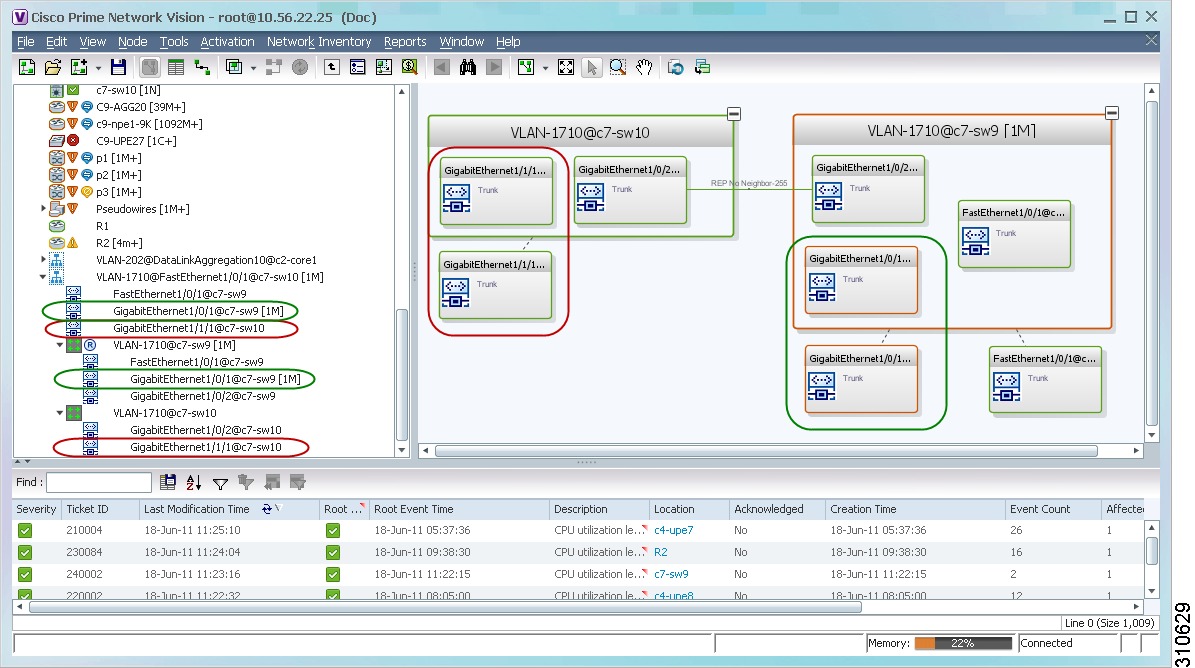Open the Reports menu
This screenshot has height=668, width=1195.
405,42
